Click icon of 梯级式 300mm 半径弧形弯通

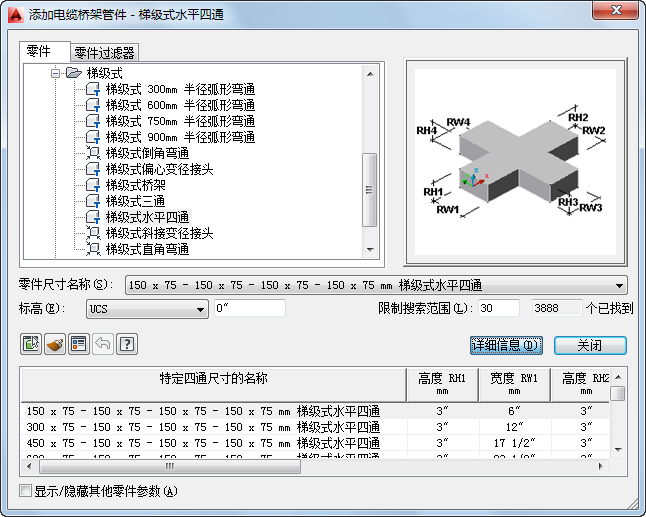[x=93, y=89]
